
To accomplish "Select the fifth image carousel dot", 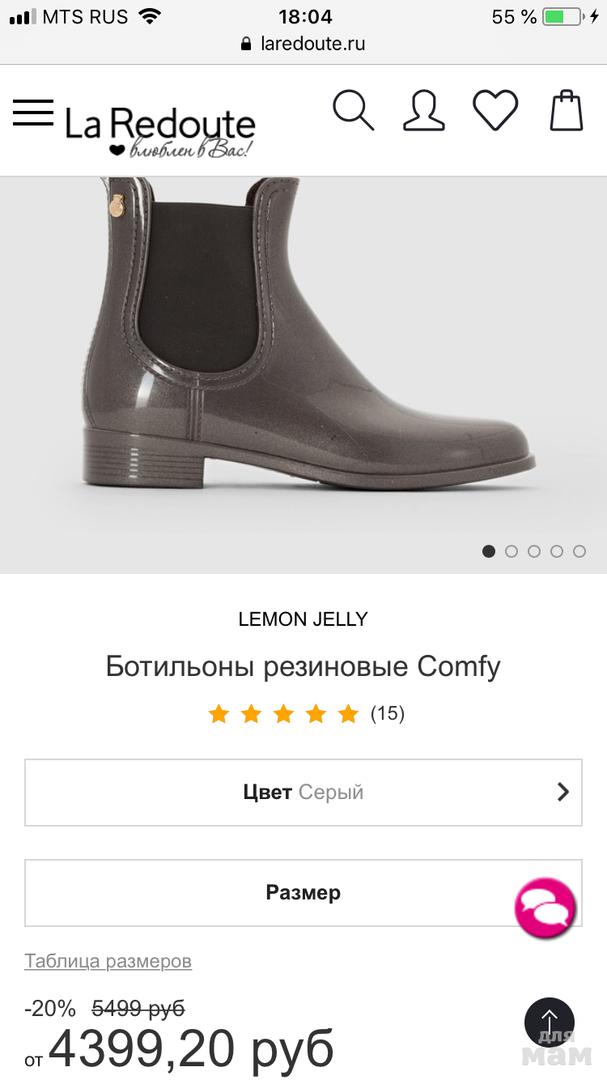I will coord(579,551).
